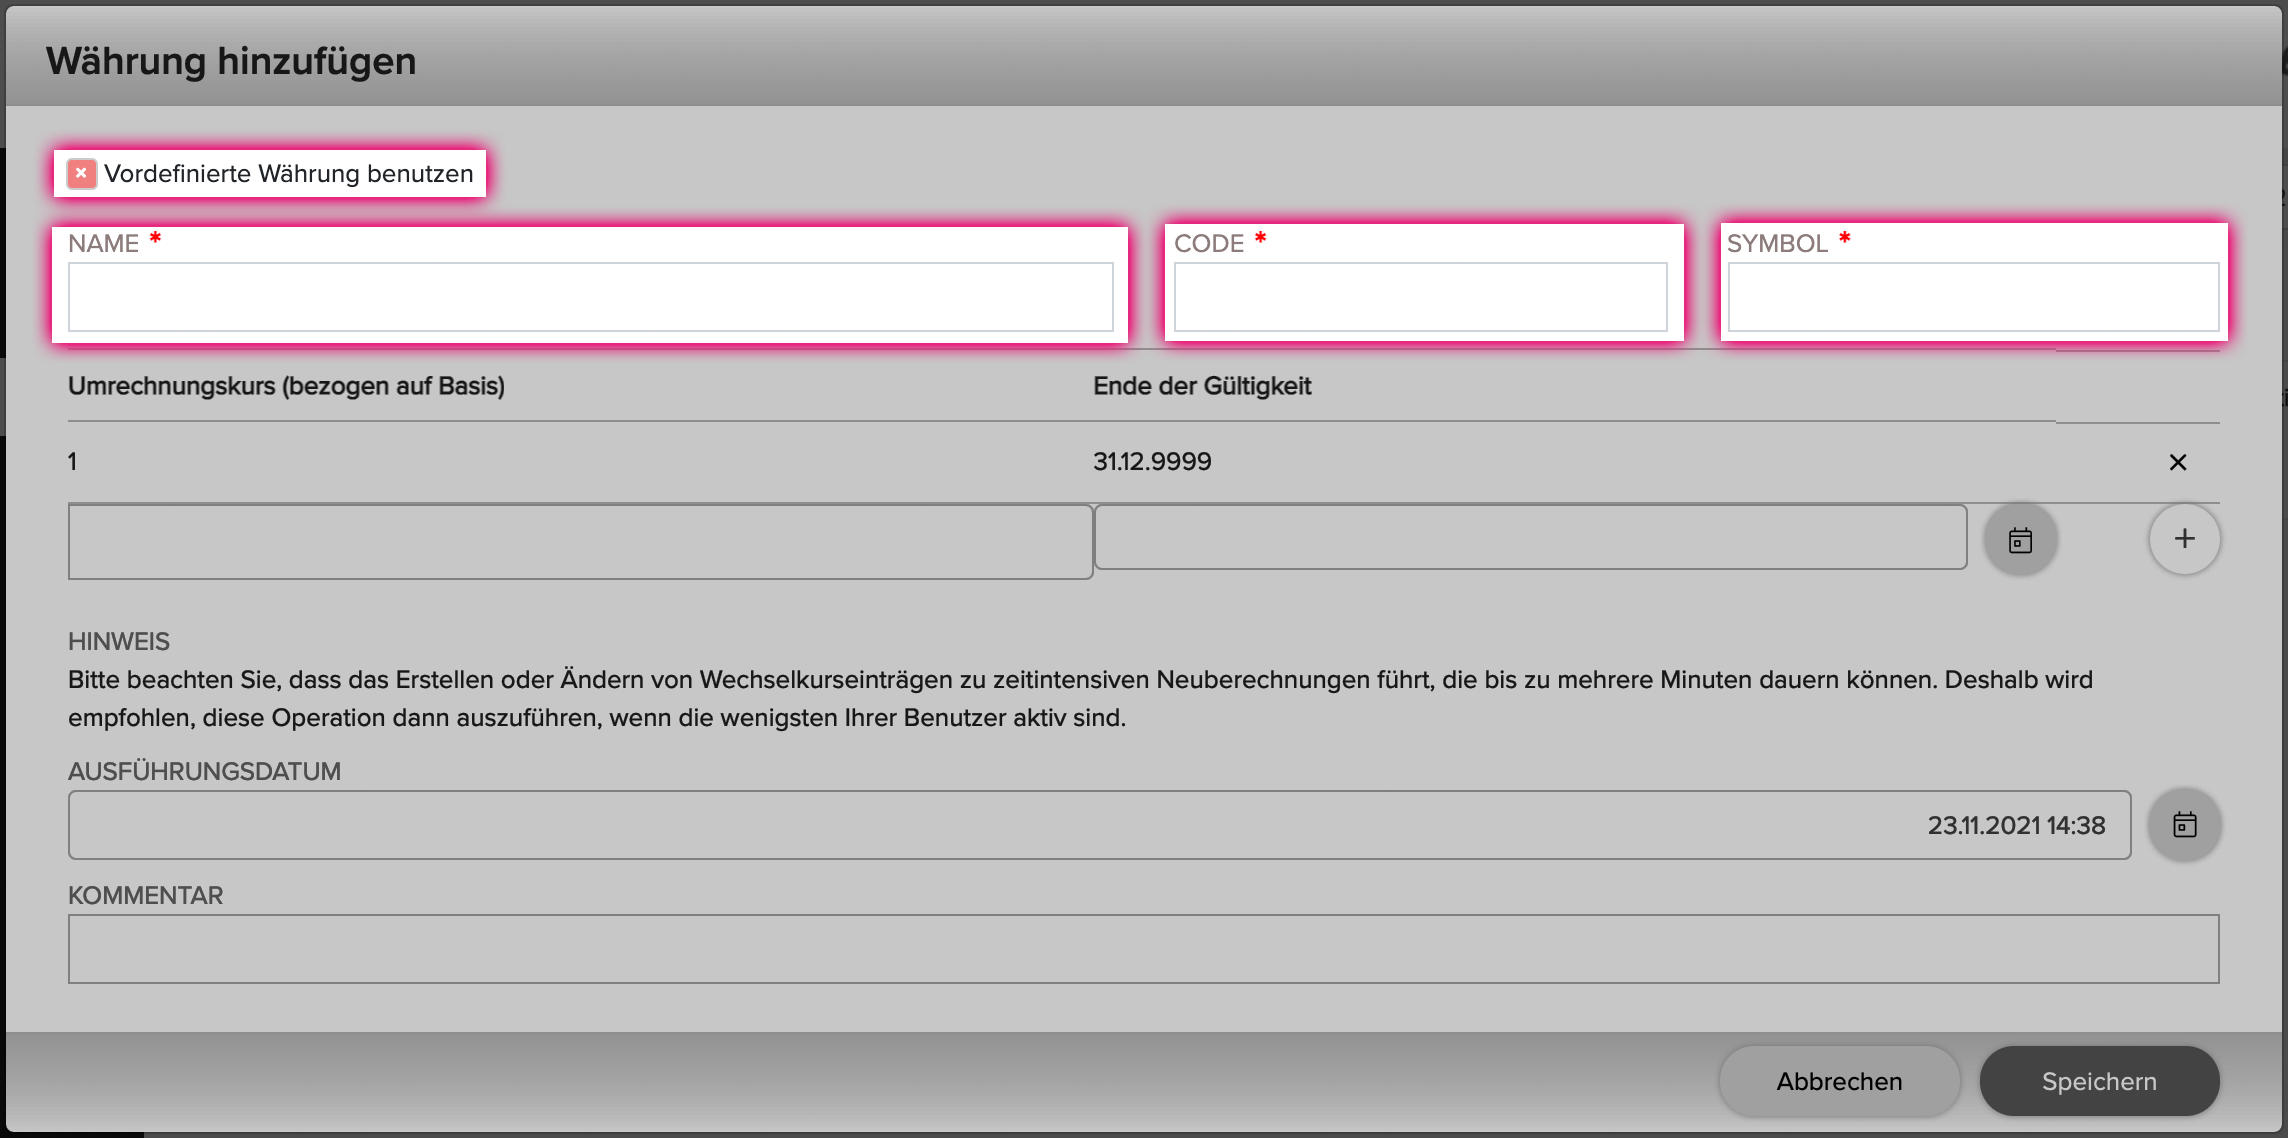Click the HINWEIS heading
2288x1138 pixels.
[119, 641]
